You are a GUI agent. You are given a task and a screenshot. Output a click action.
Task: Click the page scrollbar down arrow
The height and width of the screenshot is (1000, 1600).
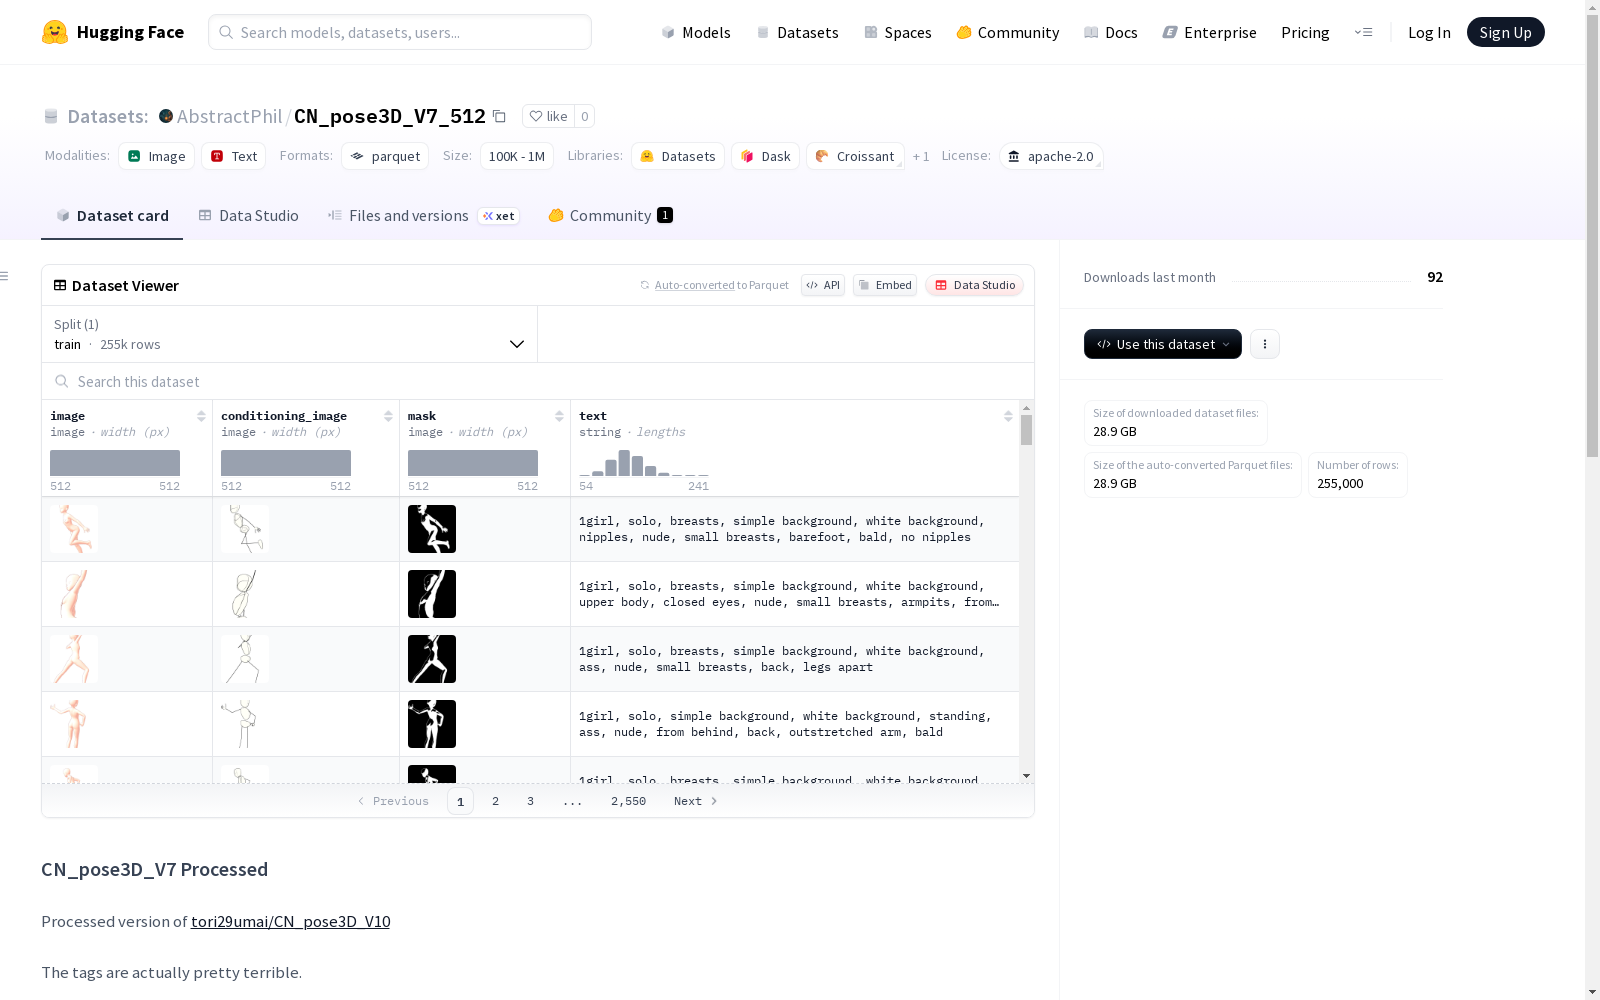[1592, 992]
